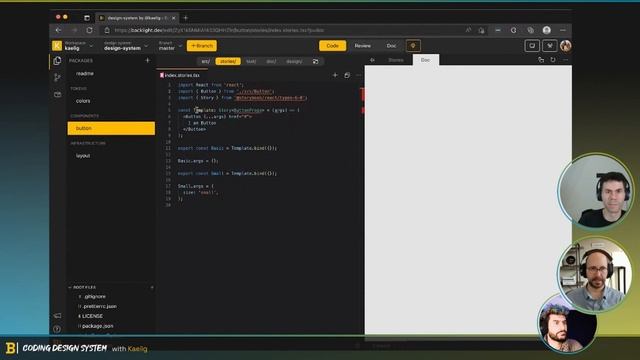Select the test/ folder tab
The width and height of the screenshot is (640, 360).
click(x=251, y=61)
